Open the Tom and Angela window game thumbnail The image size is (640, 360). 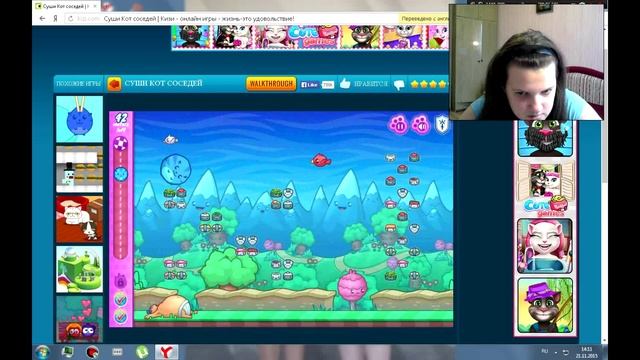pos(546,180)
